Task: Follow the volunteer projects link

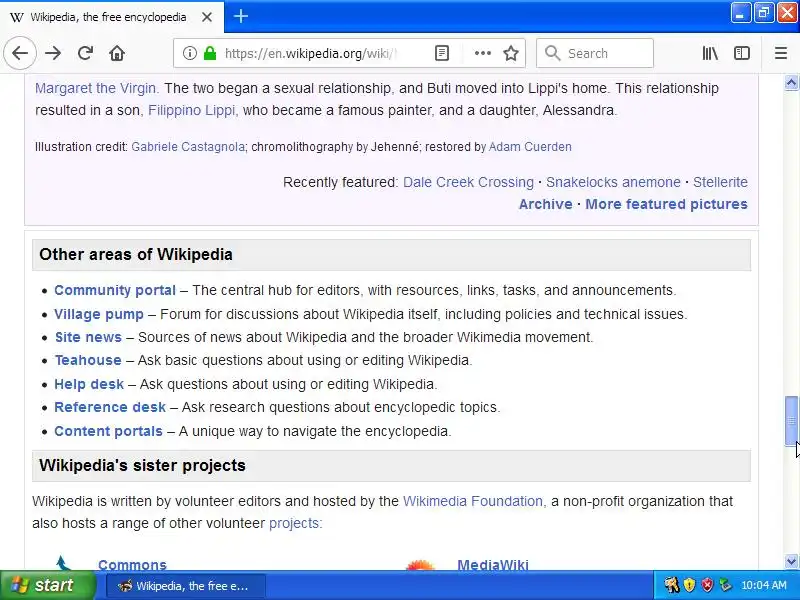Action: click(x=294, y=523)
